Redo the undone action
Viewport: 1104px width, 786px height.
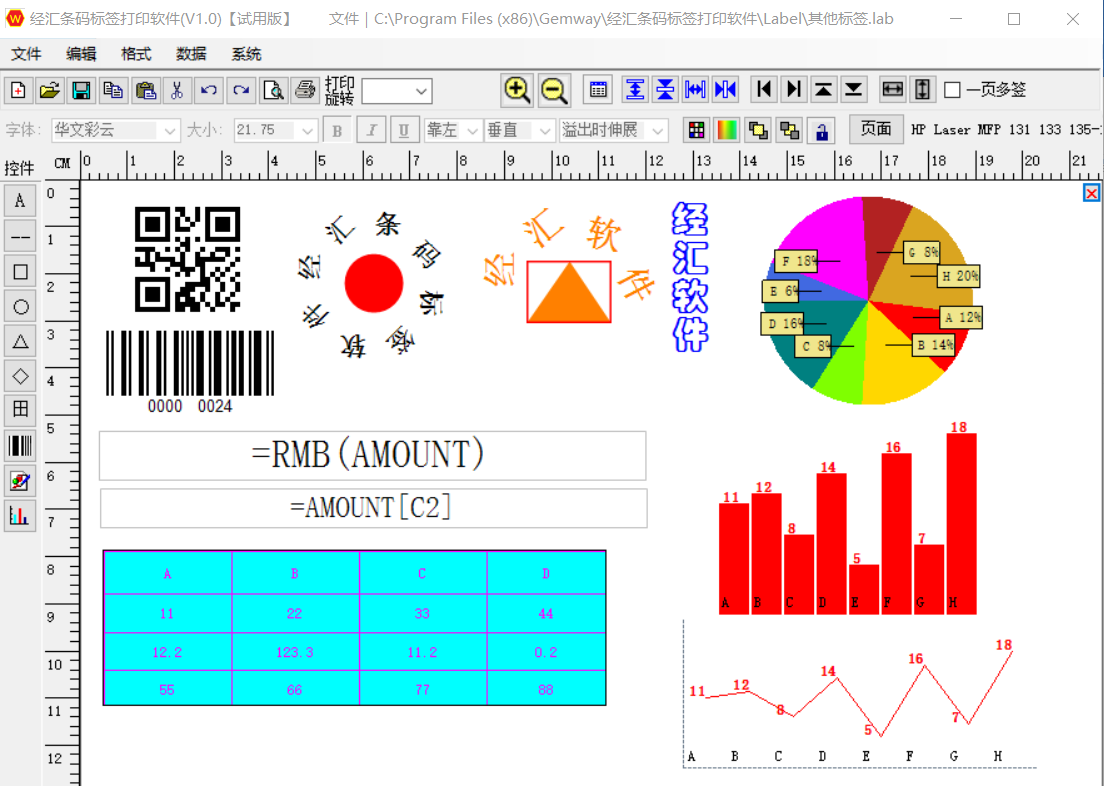click(x=241, y=90)
